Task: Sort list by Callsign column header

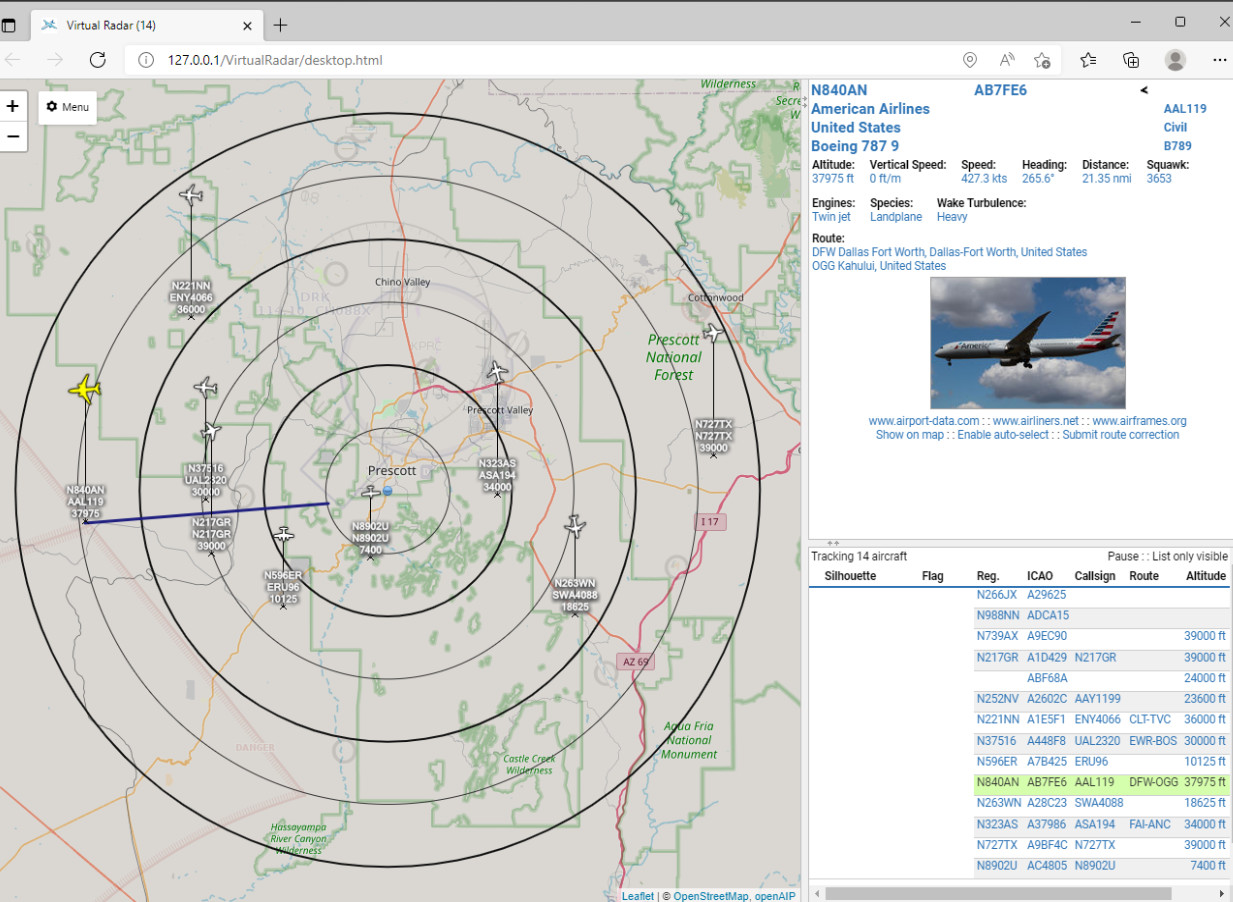Action: [1094, 576]
